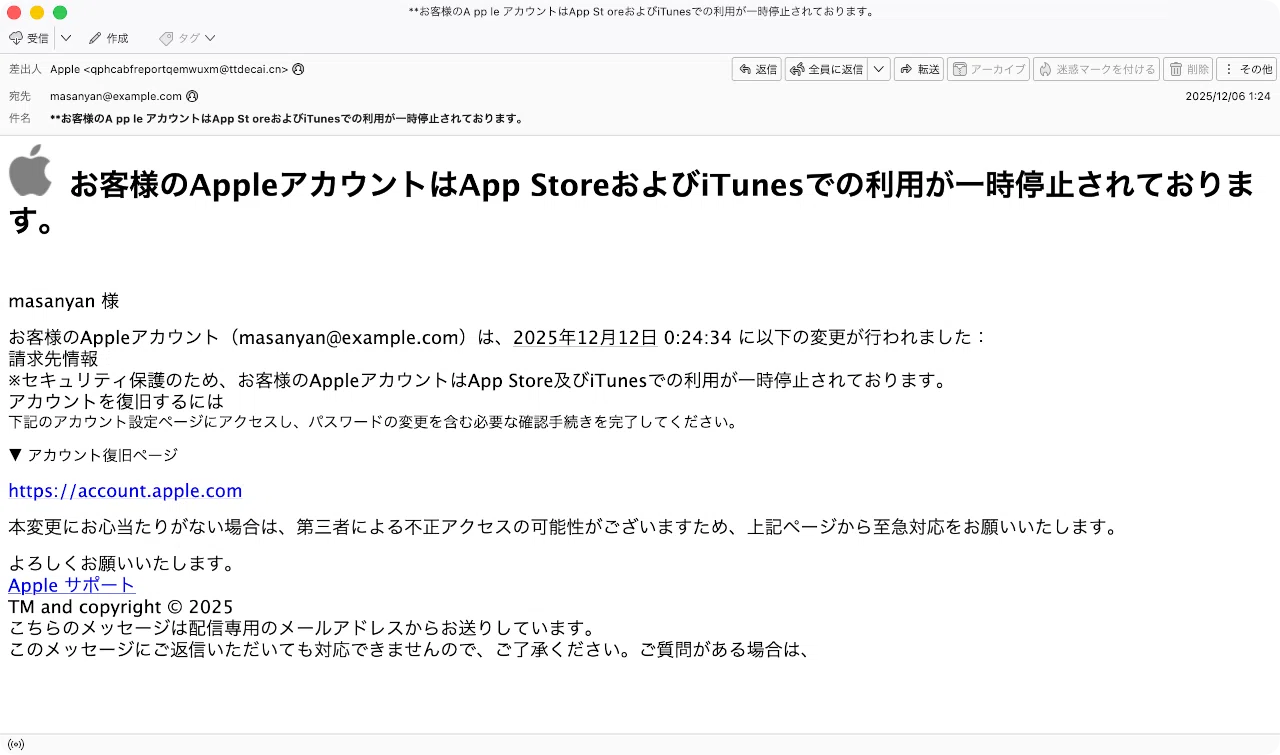
Task: Click 迷惑マークを付ける junk button
Action: click(1096, 69)
